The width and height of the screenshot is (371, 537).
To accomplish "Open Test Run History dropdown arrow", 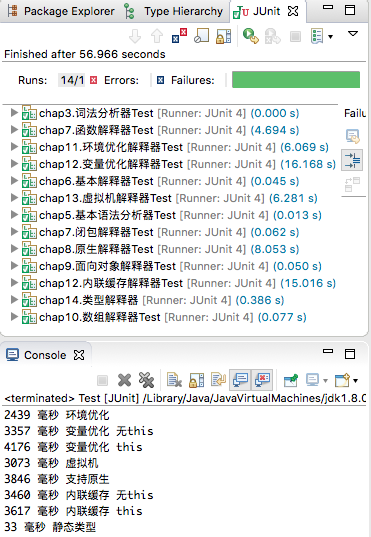I will pyautogui.click(x=331, y=37).
